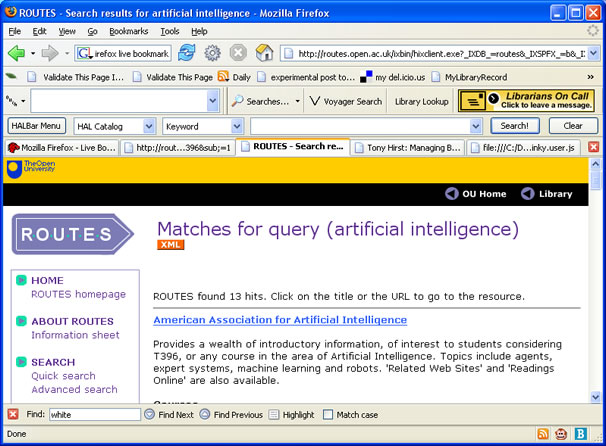Open the Forward button history arrow
The image size is (606, 446).
coord(67,53)
